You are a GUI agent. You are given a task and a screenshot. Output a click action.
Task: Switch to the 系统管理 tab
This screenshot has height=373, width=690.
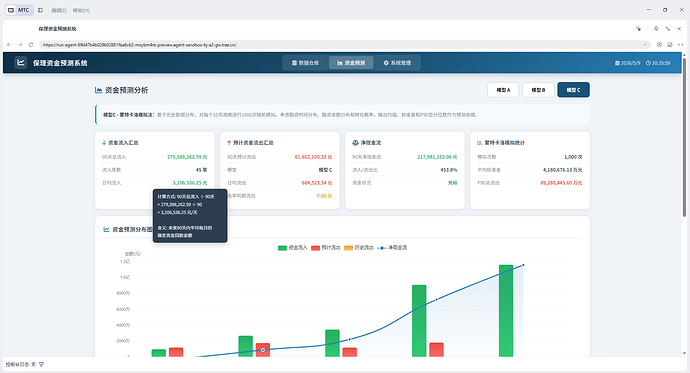tap(397, 63)
